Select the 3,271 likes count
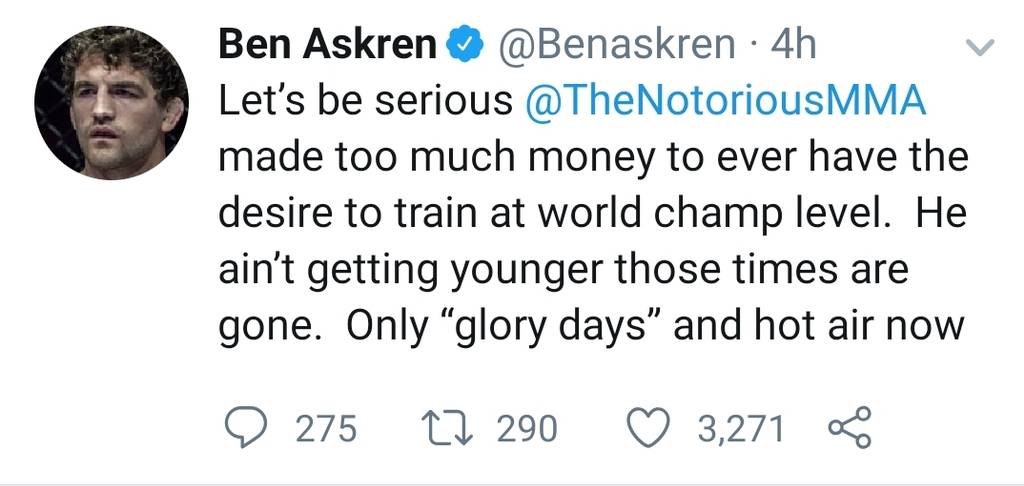The height and width of the screenshot is (486, 1024). (740, 429)
